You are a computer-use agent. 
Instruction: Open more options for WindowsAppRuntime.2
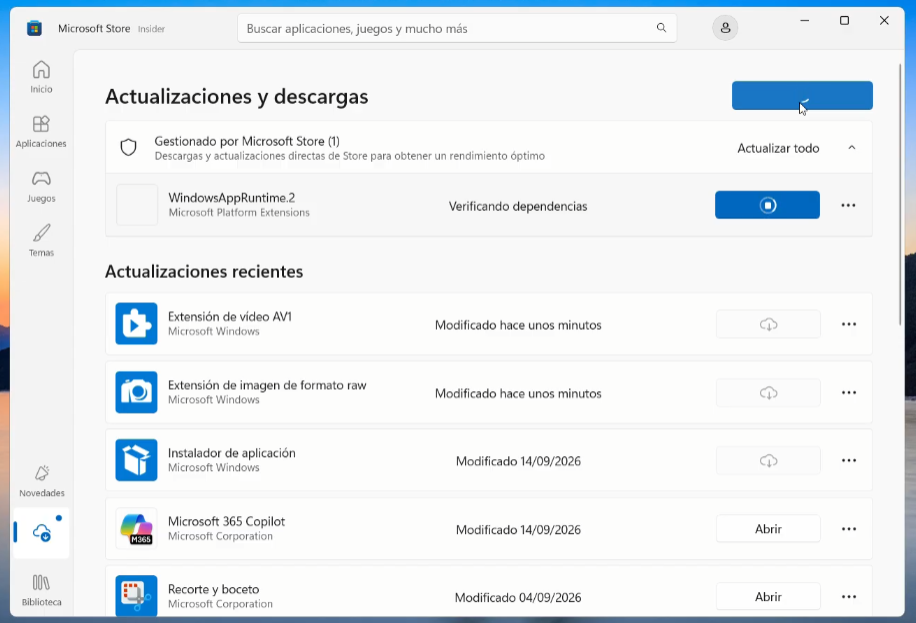click(848, 205)
